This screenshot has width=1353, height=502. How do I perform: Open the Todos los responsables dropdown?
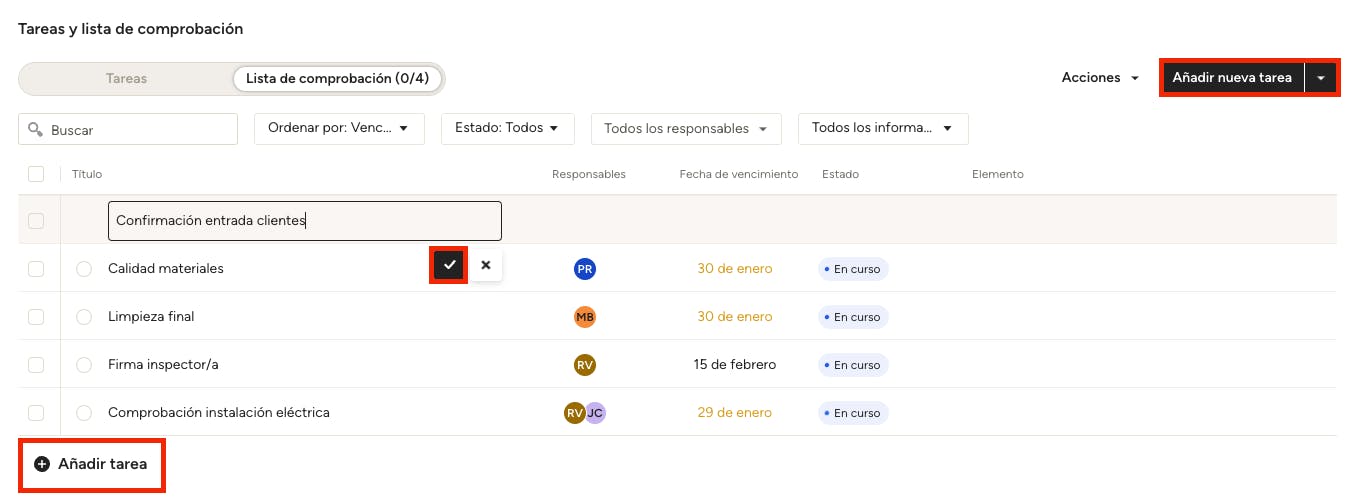(x=685, y=128)
